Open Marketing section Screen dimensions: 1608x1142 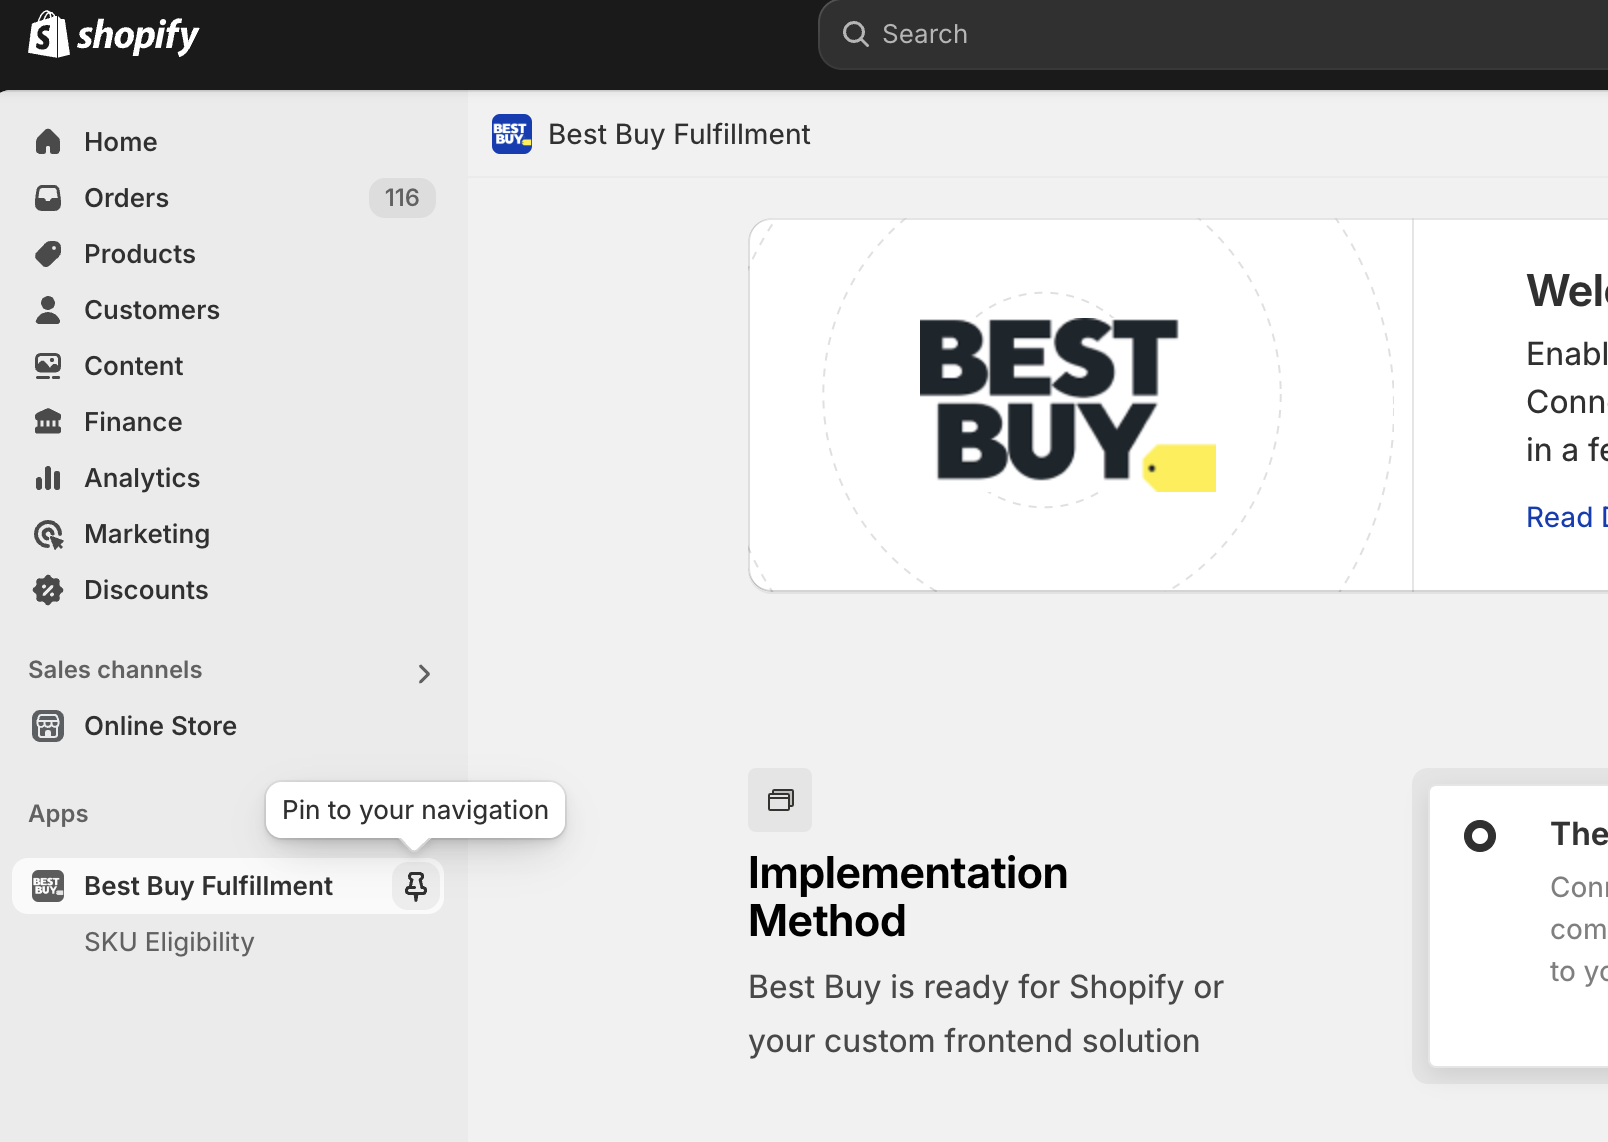tap(147, 534)
